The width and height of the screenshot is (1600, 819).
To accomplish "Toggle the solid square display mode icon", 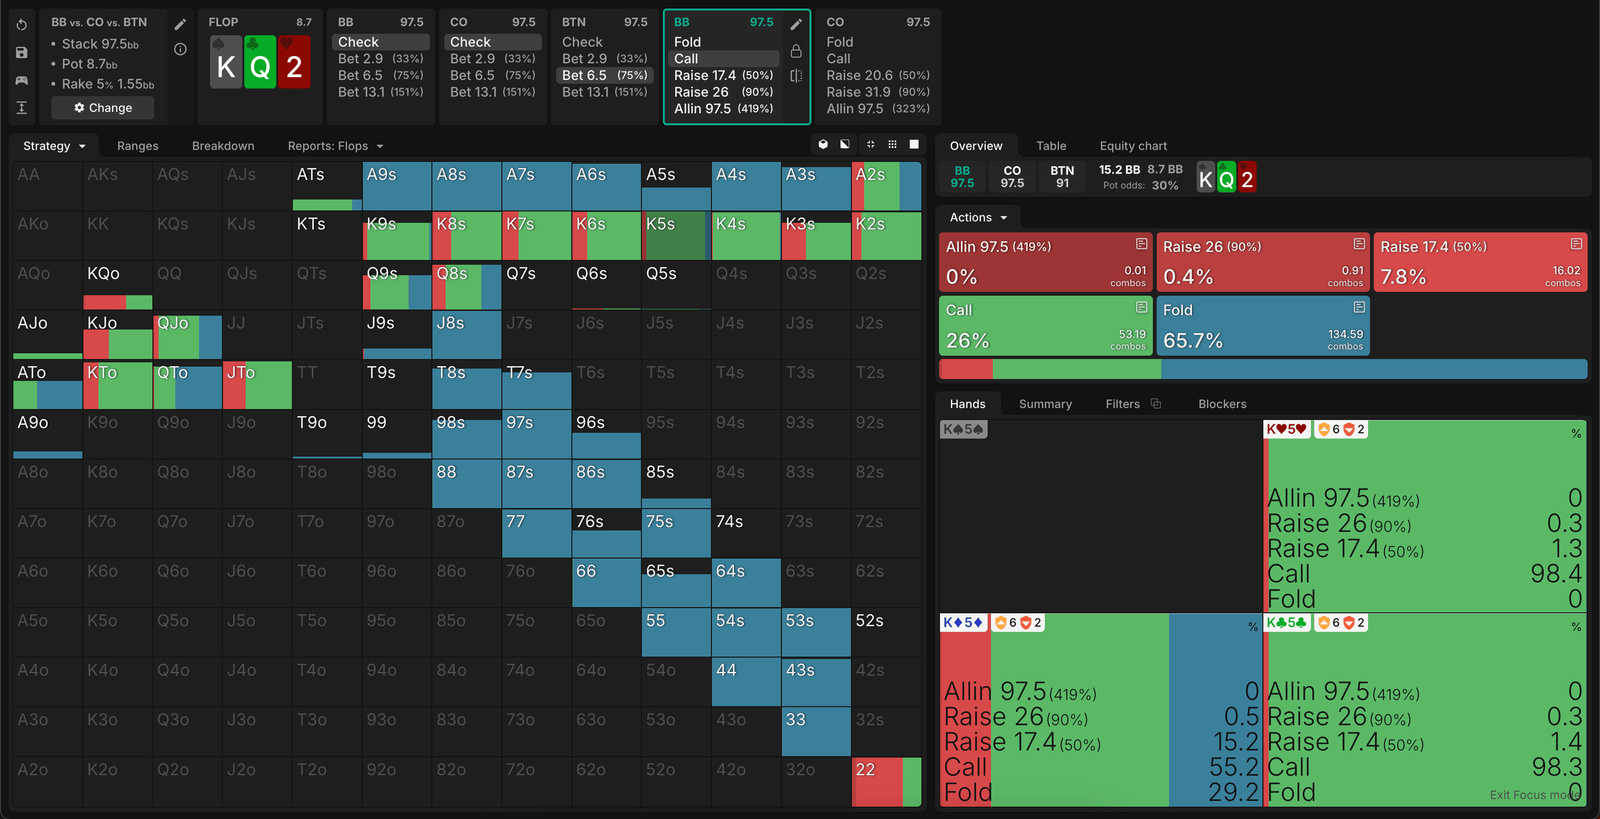I will pos(914,145).
